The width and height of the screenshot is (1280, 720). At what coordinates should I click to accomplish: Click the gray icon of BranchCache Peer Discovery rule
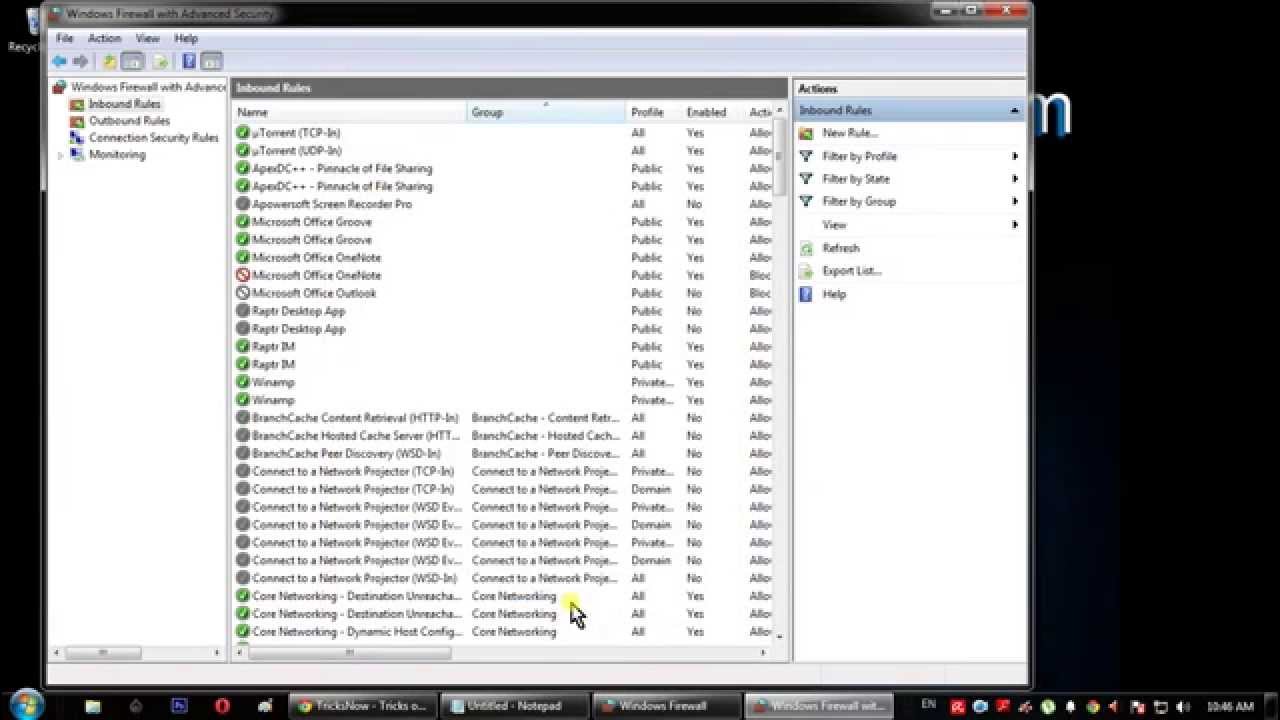point(243,453)
